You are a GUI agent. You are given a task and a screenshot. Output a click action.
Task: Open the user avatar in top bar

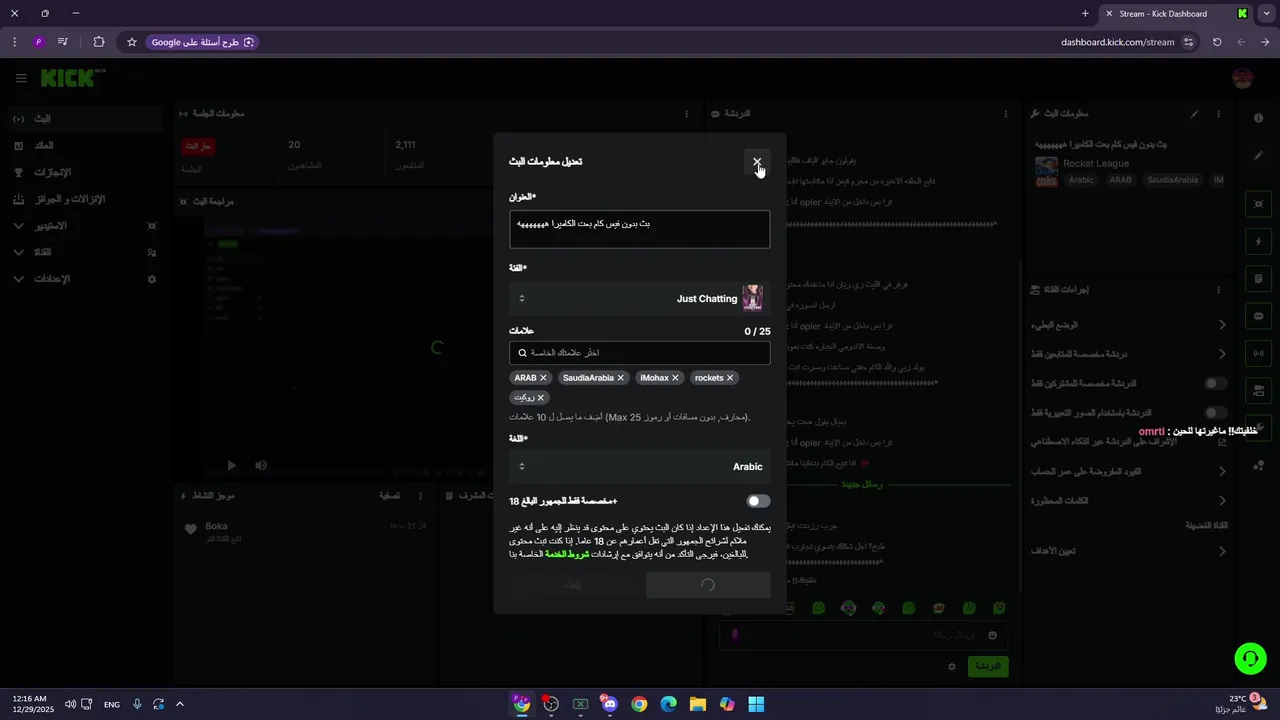point(1242,78)
